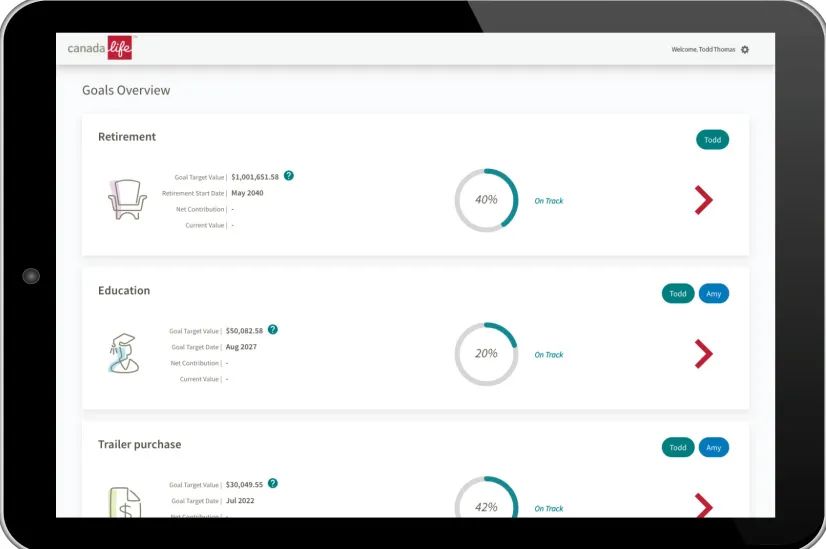Click the Retirement card title
This screenshot has height=549, width=826.
(x=127, y=136)
